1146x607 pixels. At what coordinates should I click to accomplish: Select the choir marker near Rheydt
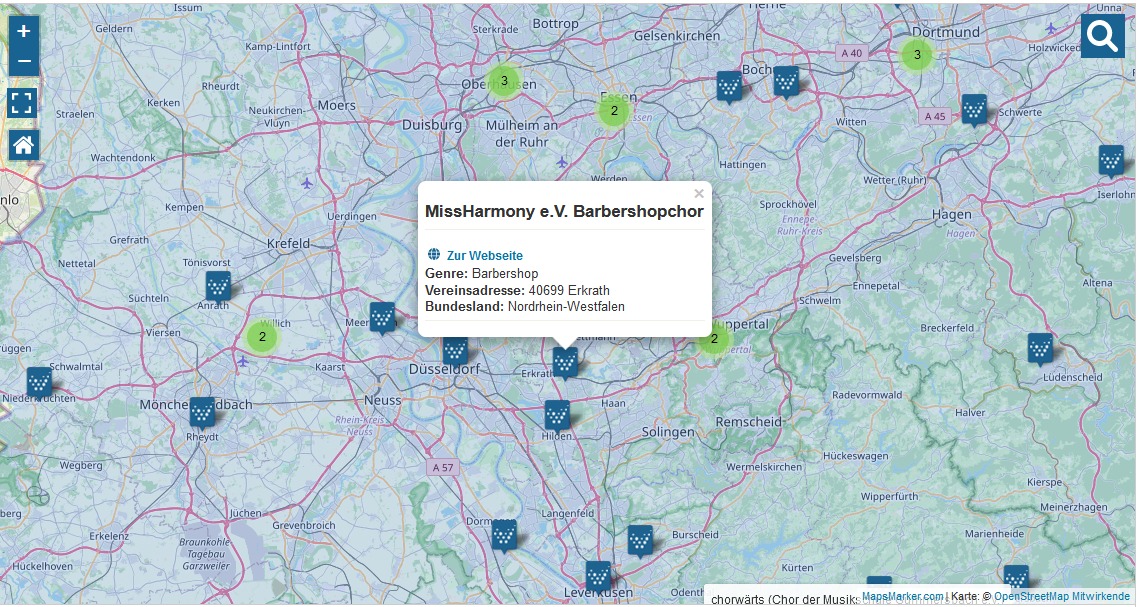tap(203, 412)
